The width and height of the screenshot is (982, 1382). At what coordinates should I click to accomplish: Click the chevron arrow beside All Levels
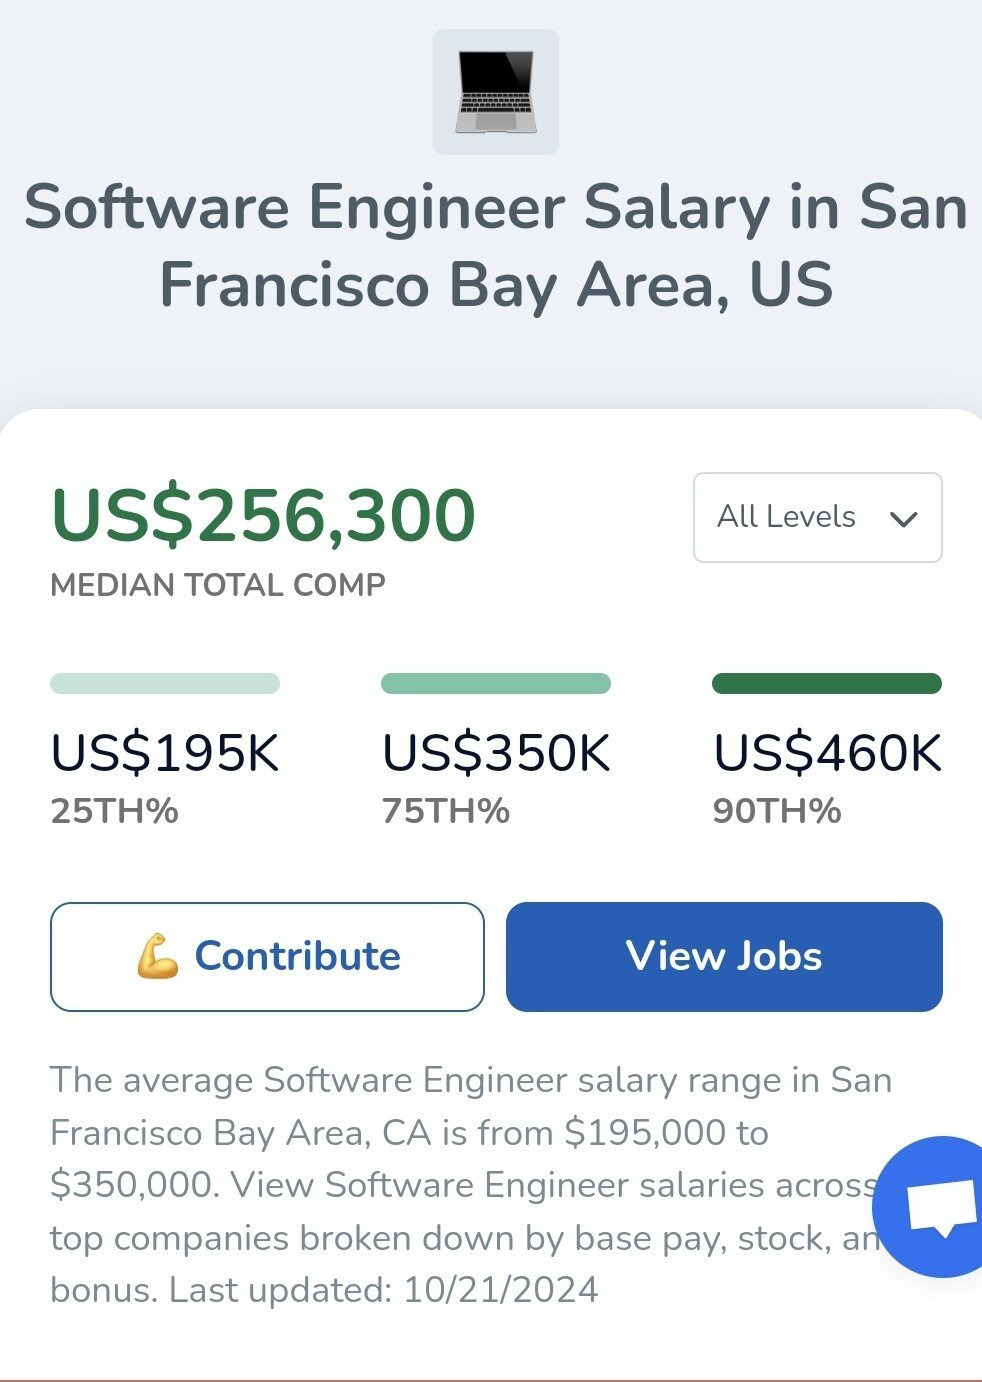click(903, 519)
